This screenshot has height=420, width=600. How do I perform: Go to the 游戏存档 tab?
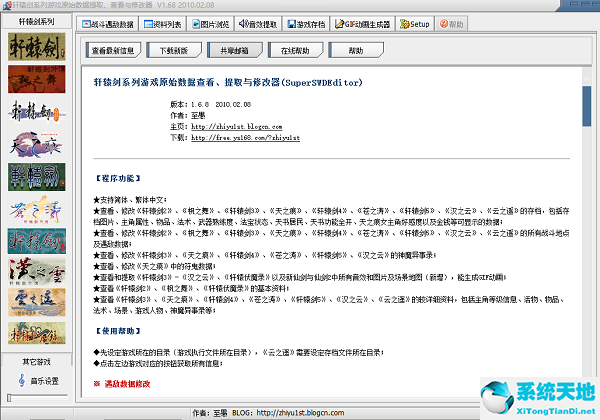click(306, 24)
